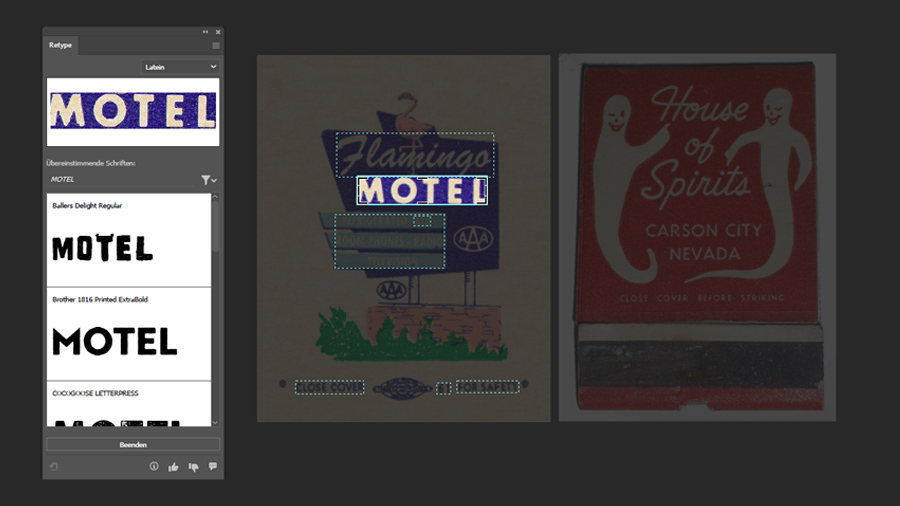Click the font list scroll-up arrow
This screenshot has width=900, height=506.
click(x=215, y=197)
